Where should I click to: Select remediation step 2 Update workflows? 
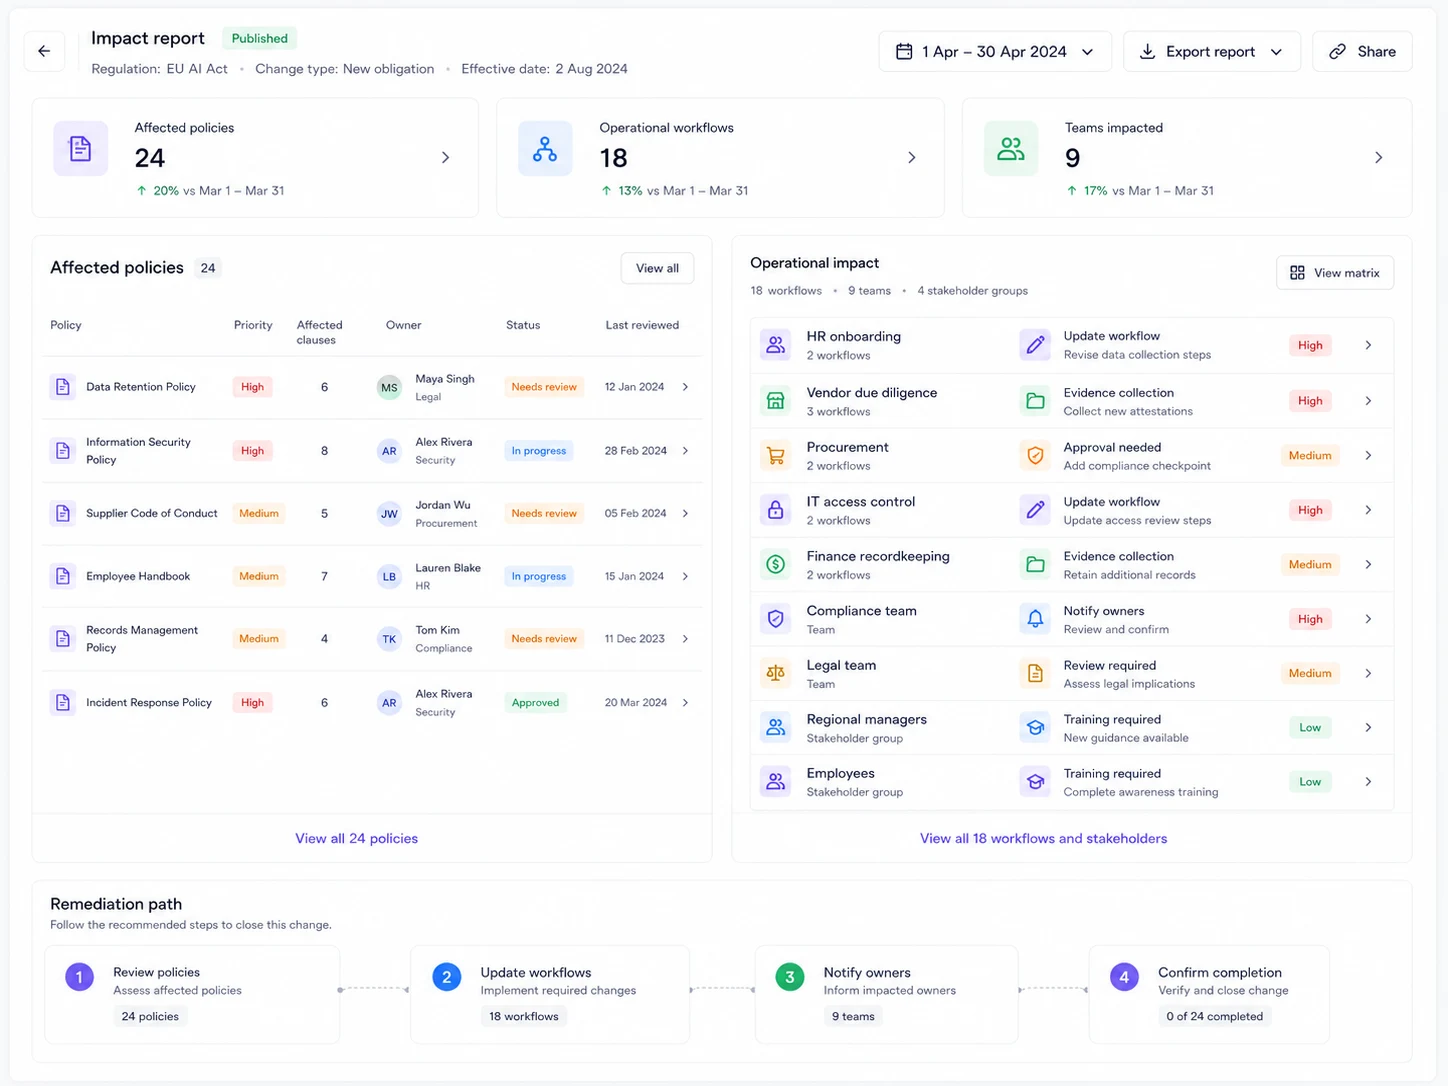[x=550, y=995]
